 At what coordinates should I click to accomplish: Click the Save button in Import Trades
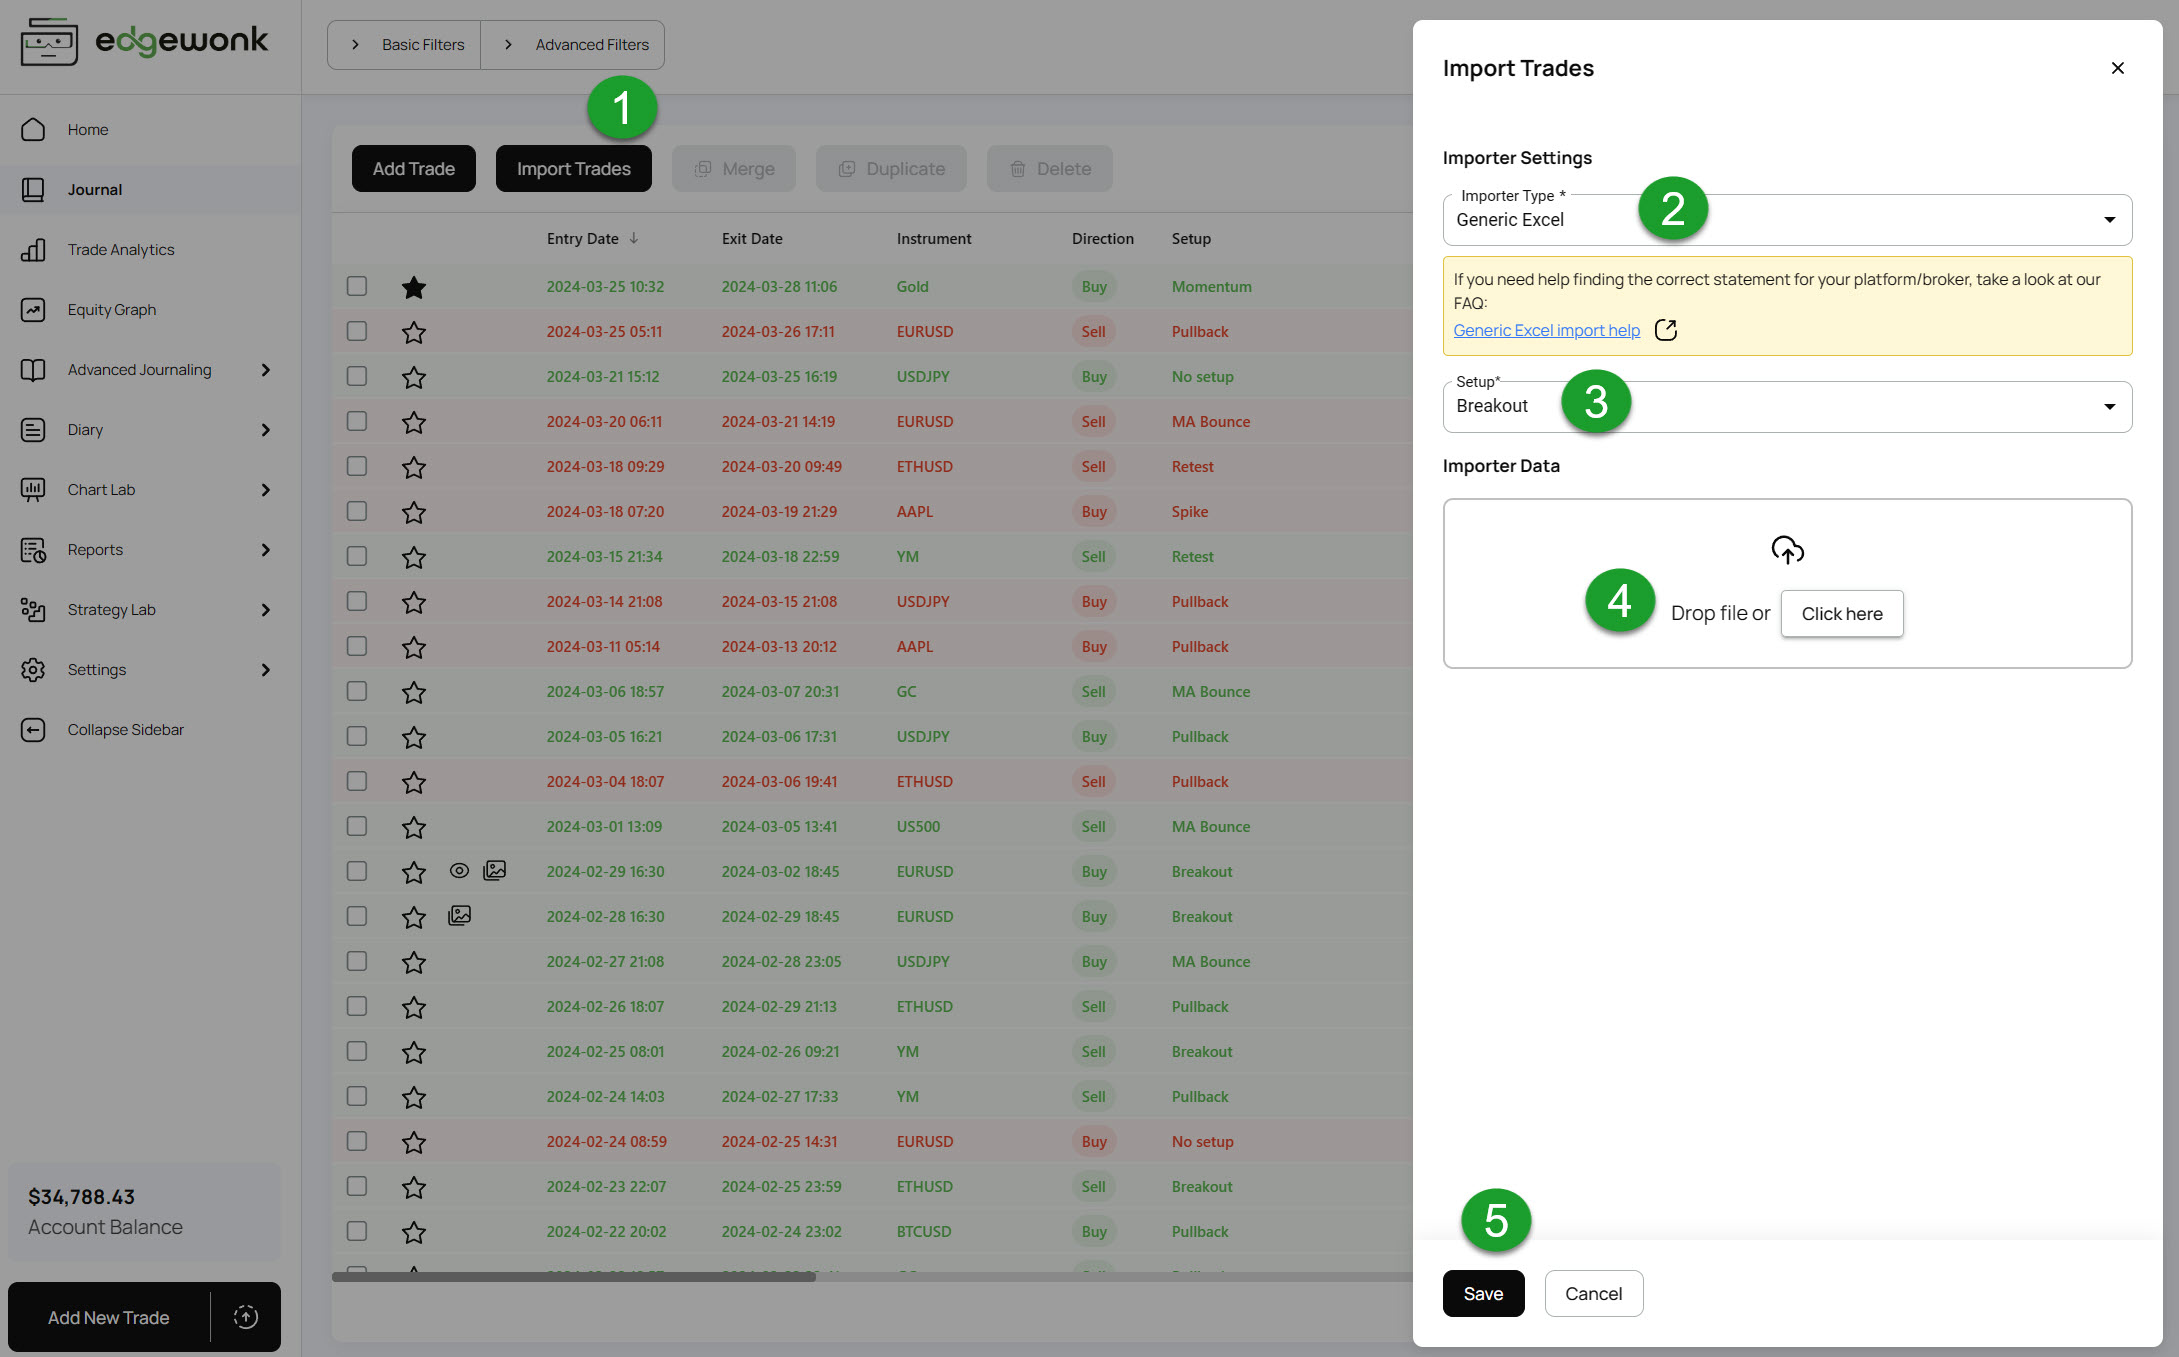pyautogui.click(x=1483, y=1293)
